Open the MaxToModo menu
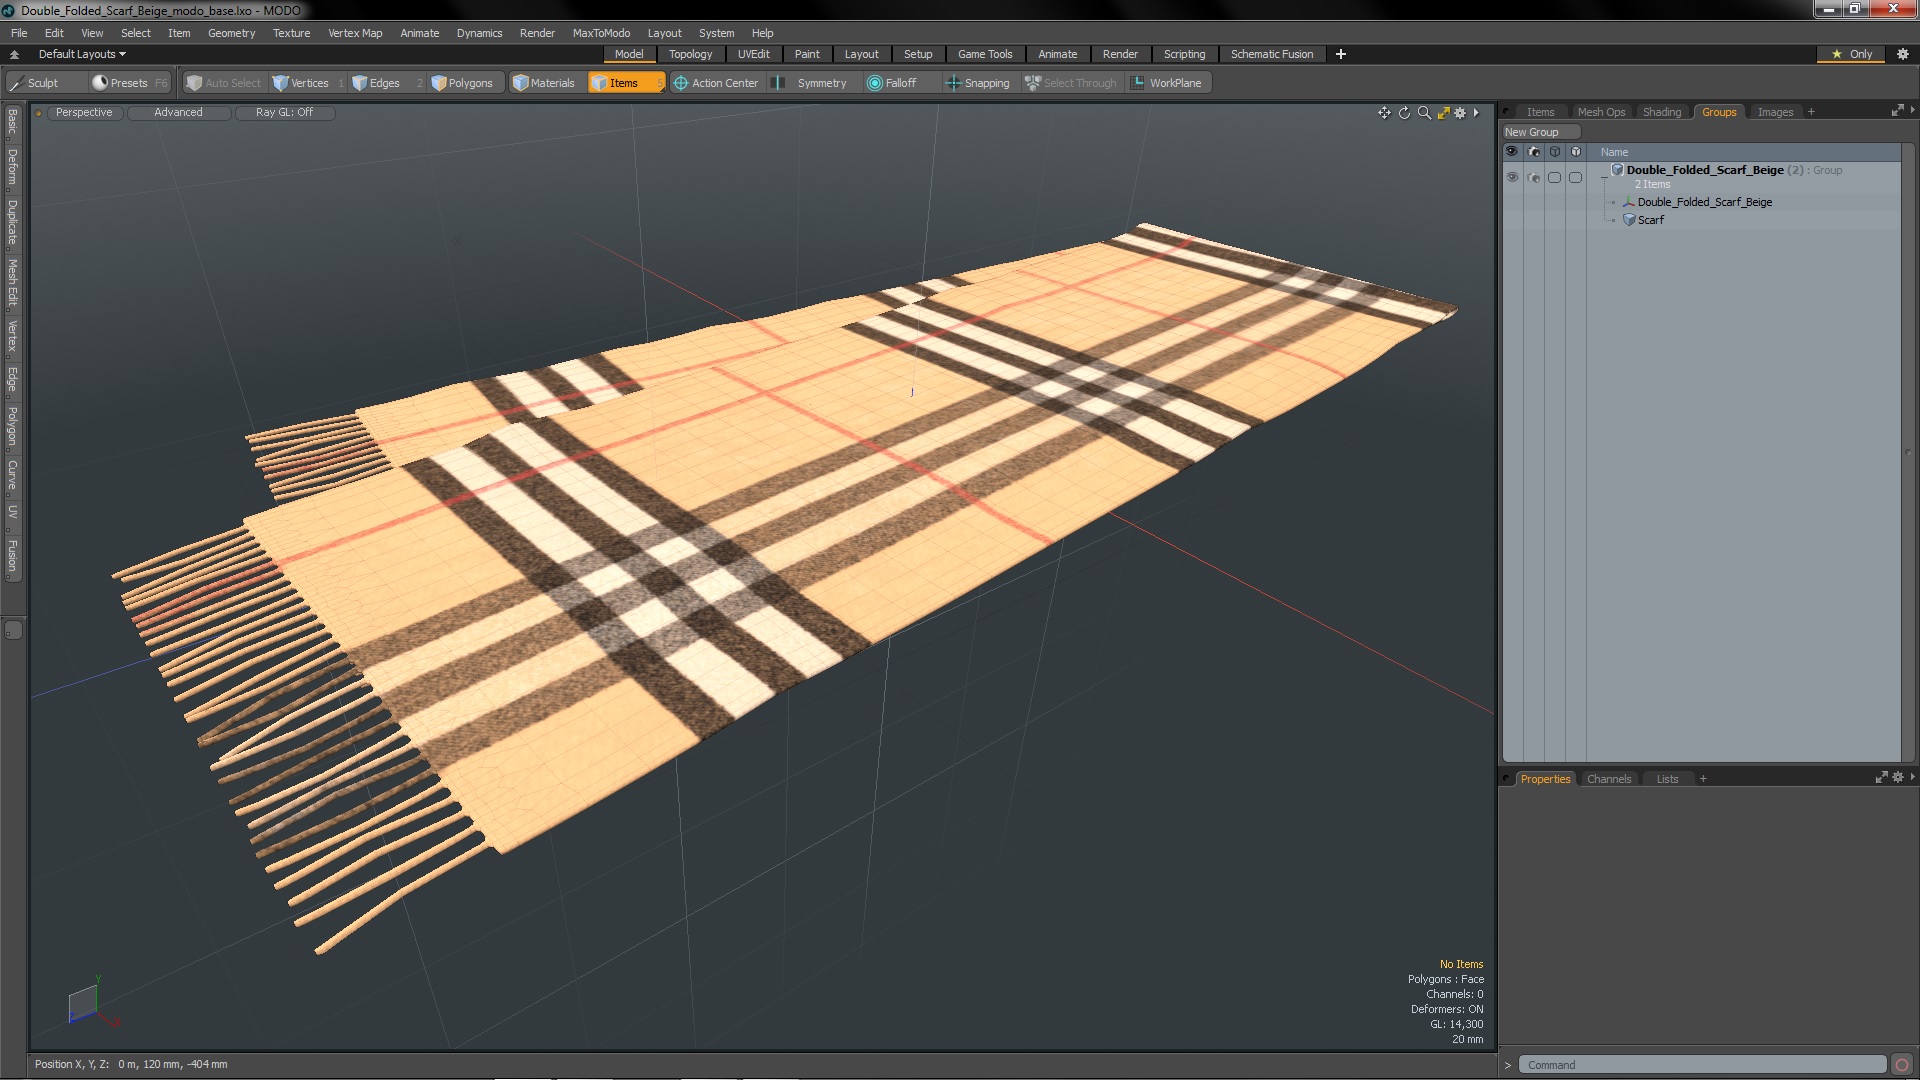 click(x=601, y=33)
